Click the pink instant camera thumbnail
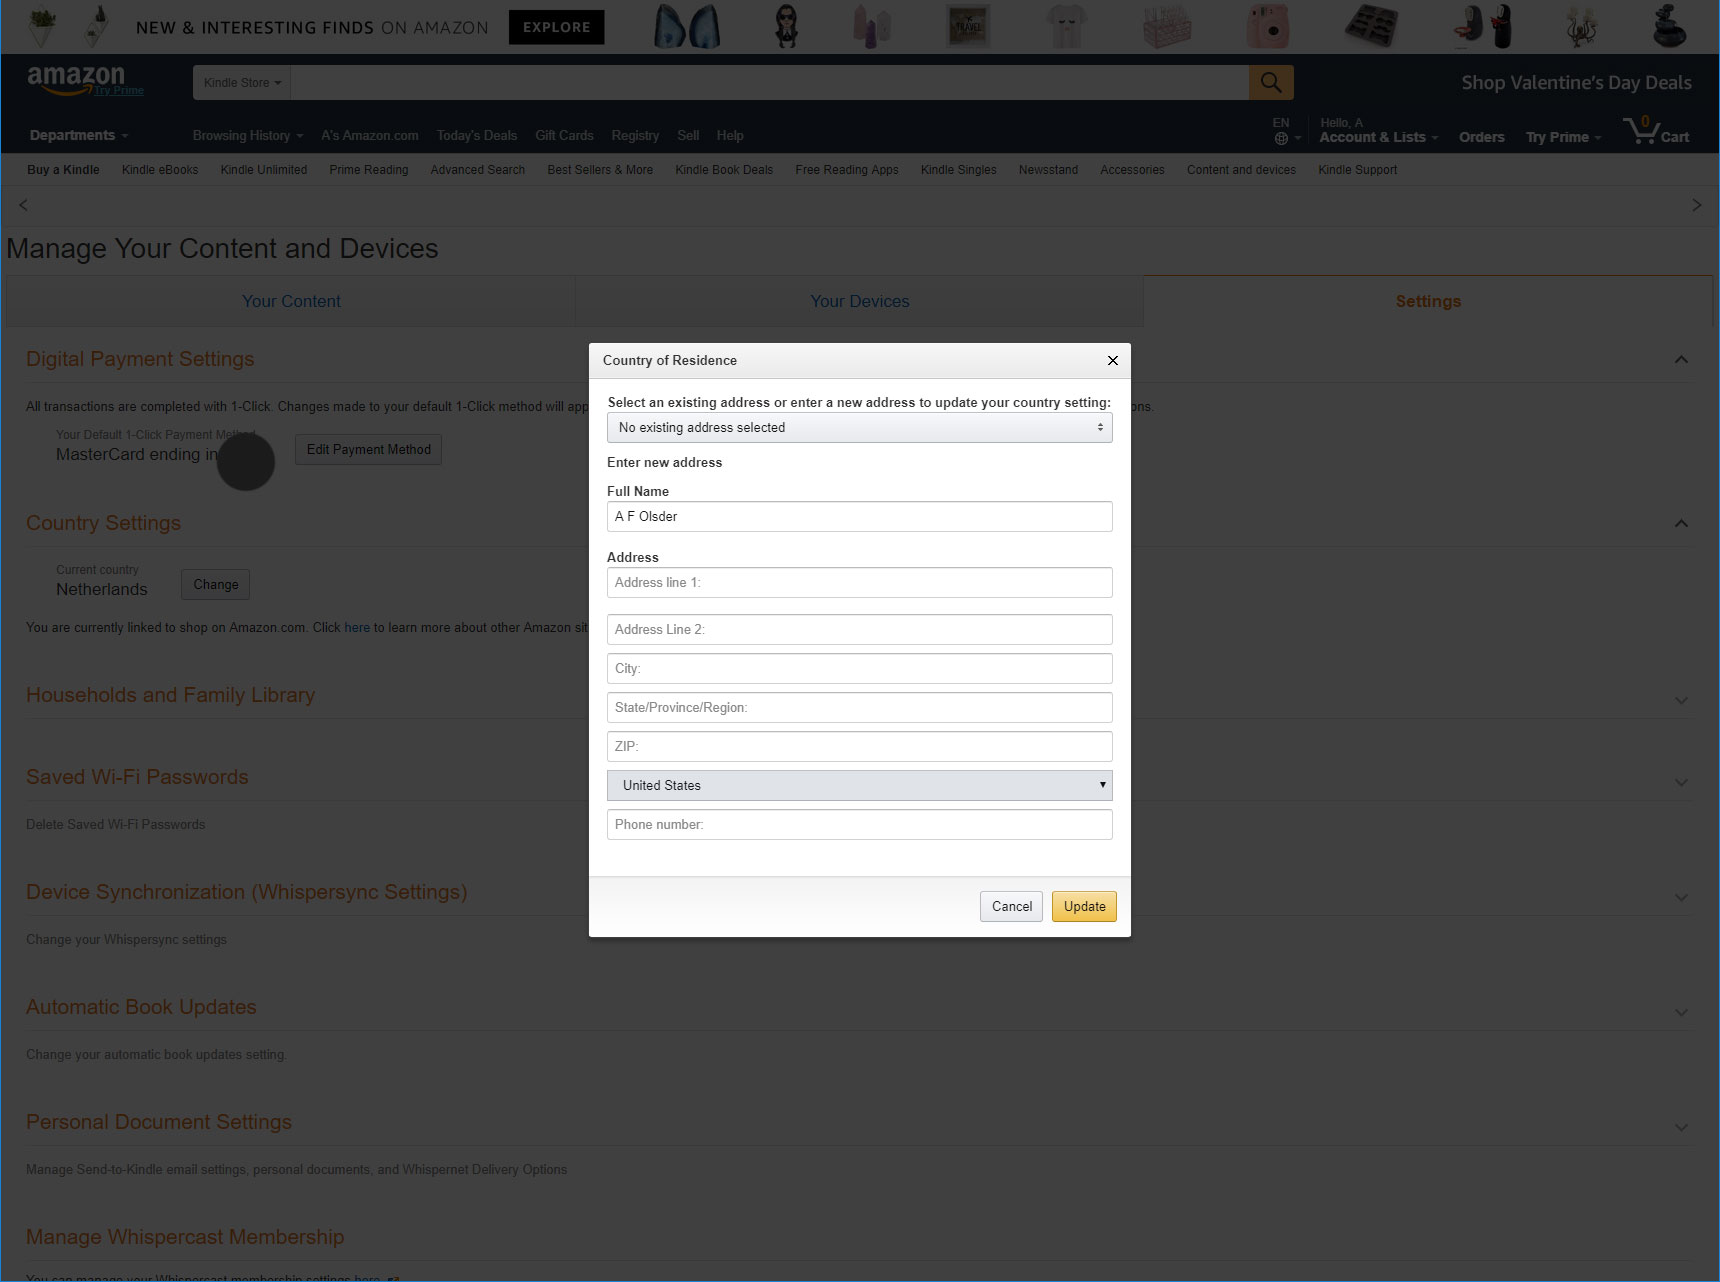Viewport: 1720px width, 1282px height. coord(1268,27)
